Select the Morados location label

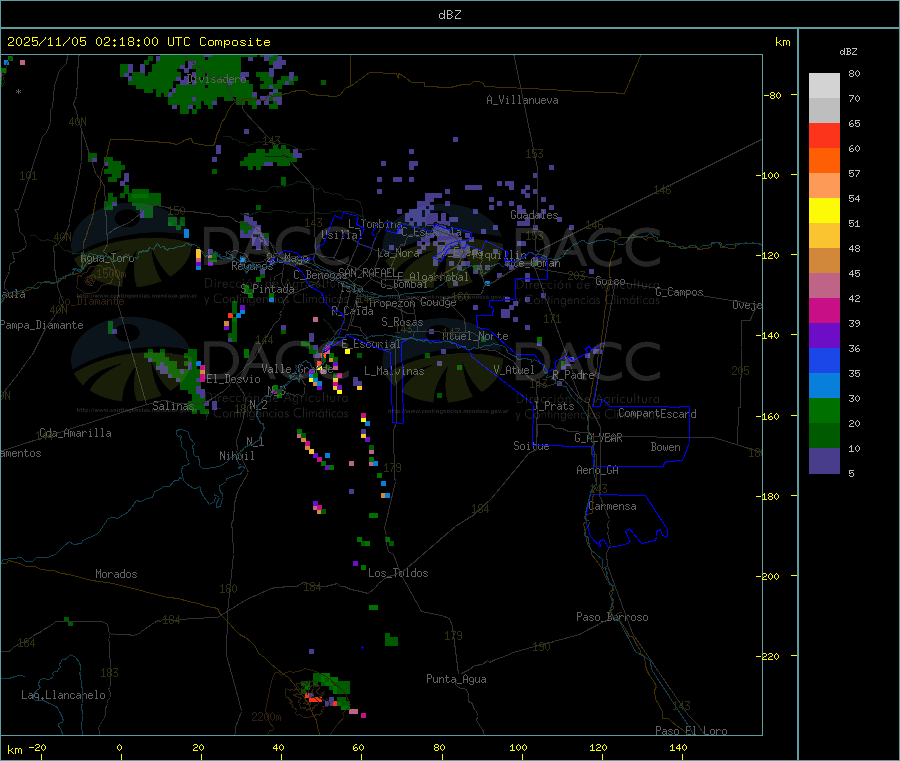tap(116, 574)
